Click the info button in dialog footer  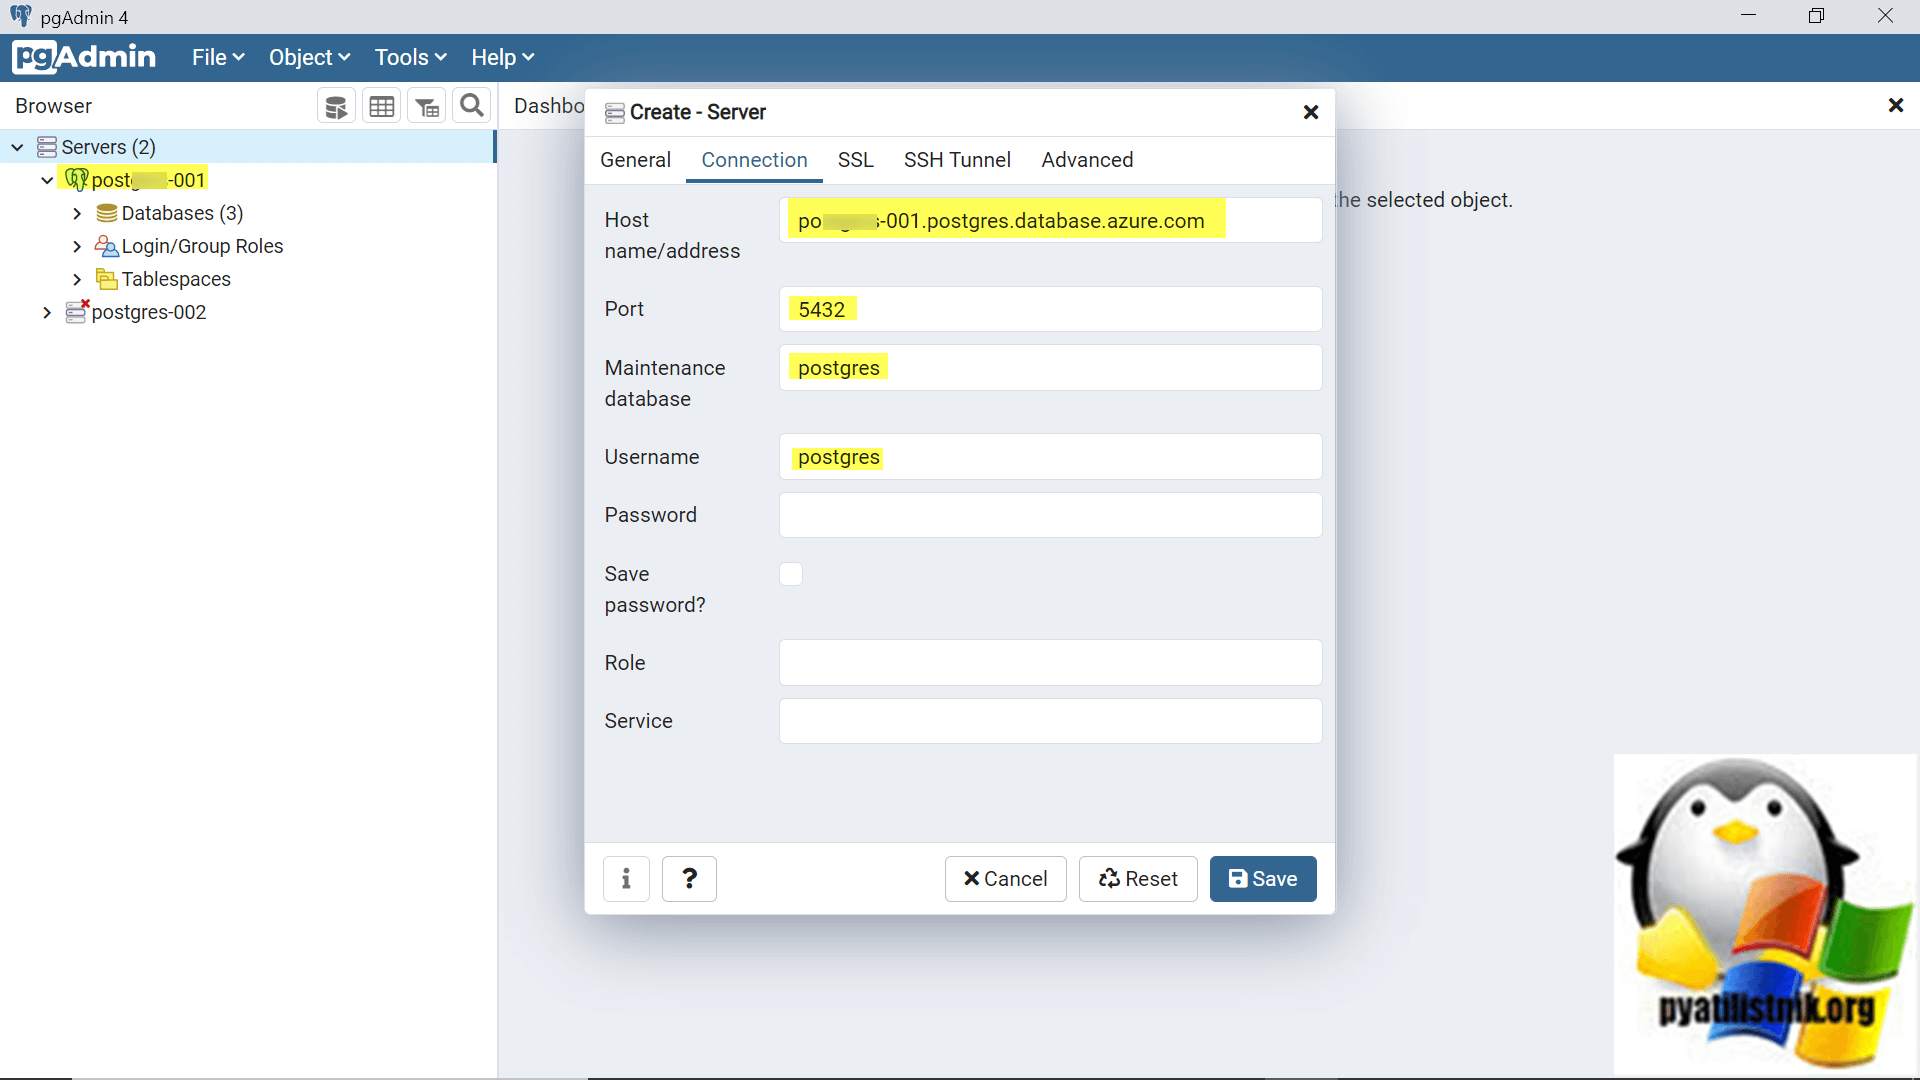[626, 879]
